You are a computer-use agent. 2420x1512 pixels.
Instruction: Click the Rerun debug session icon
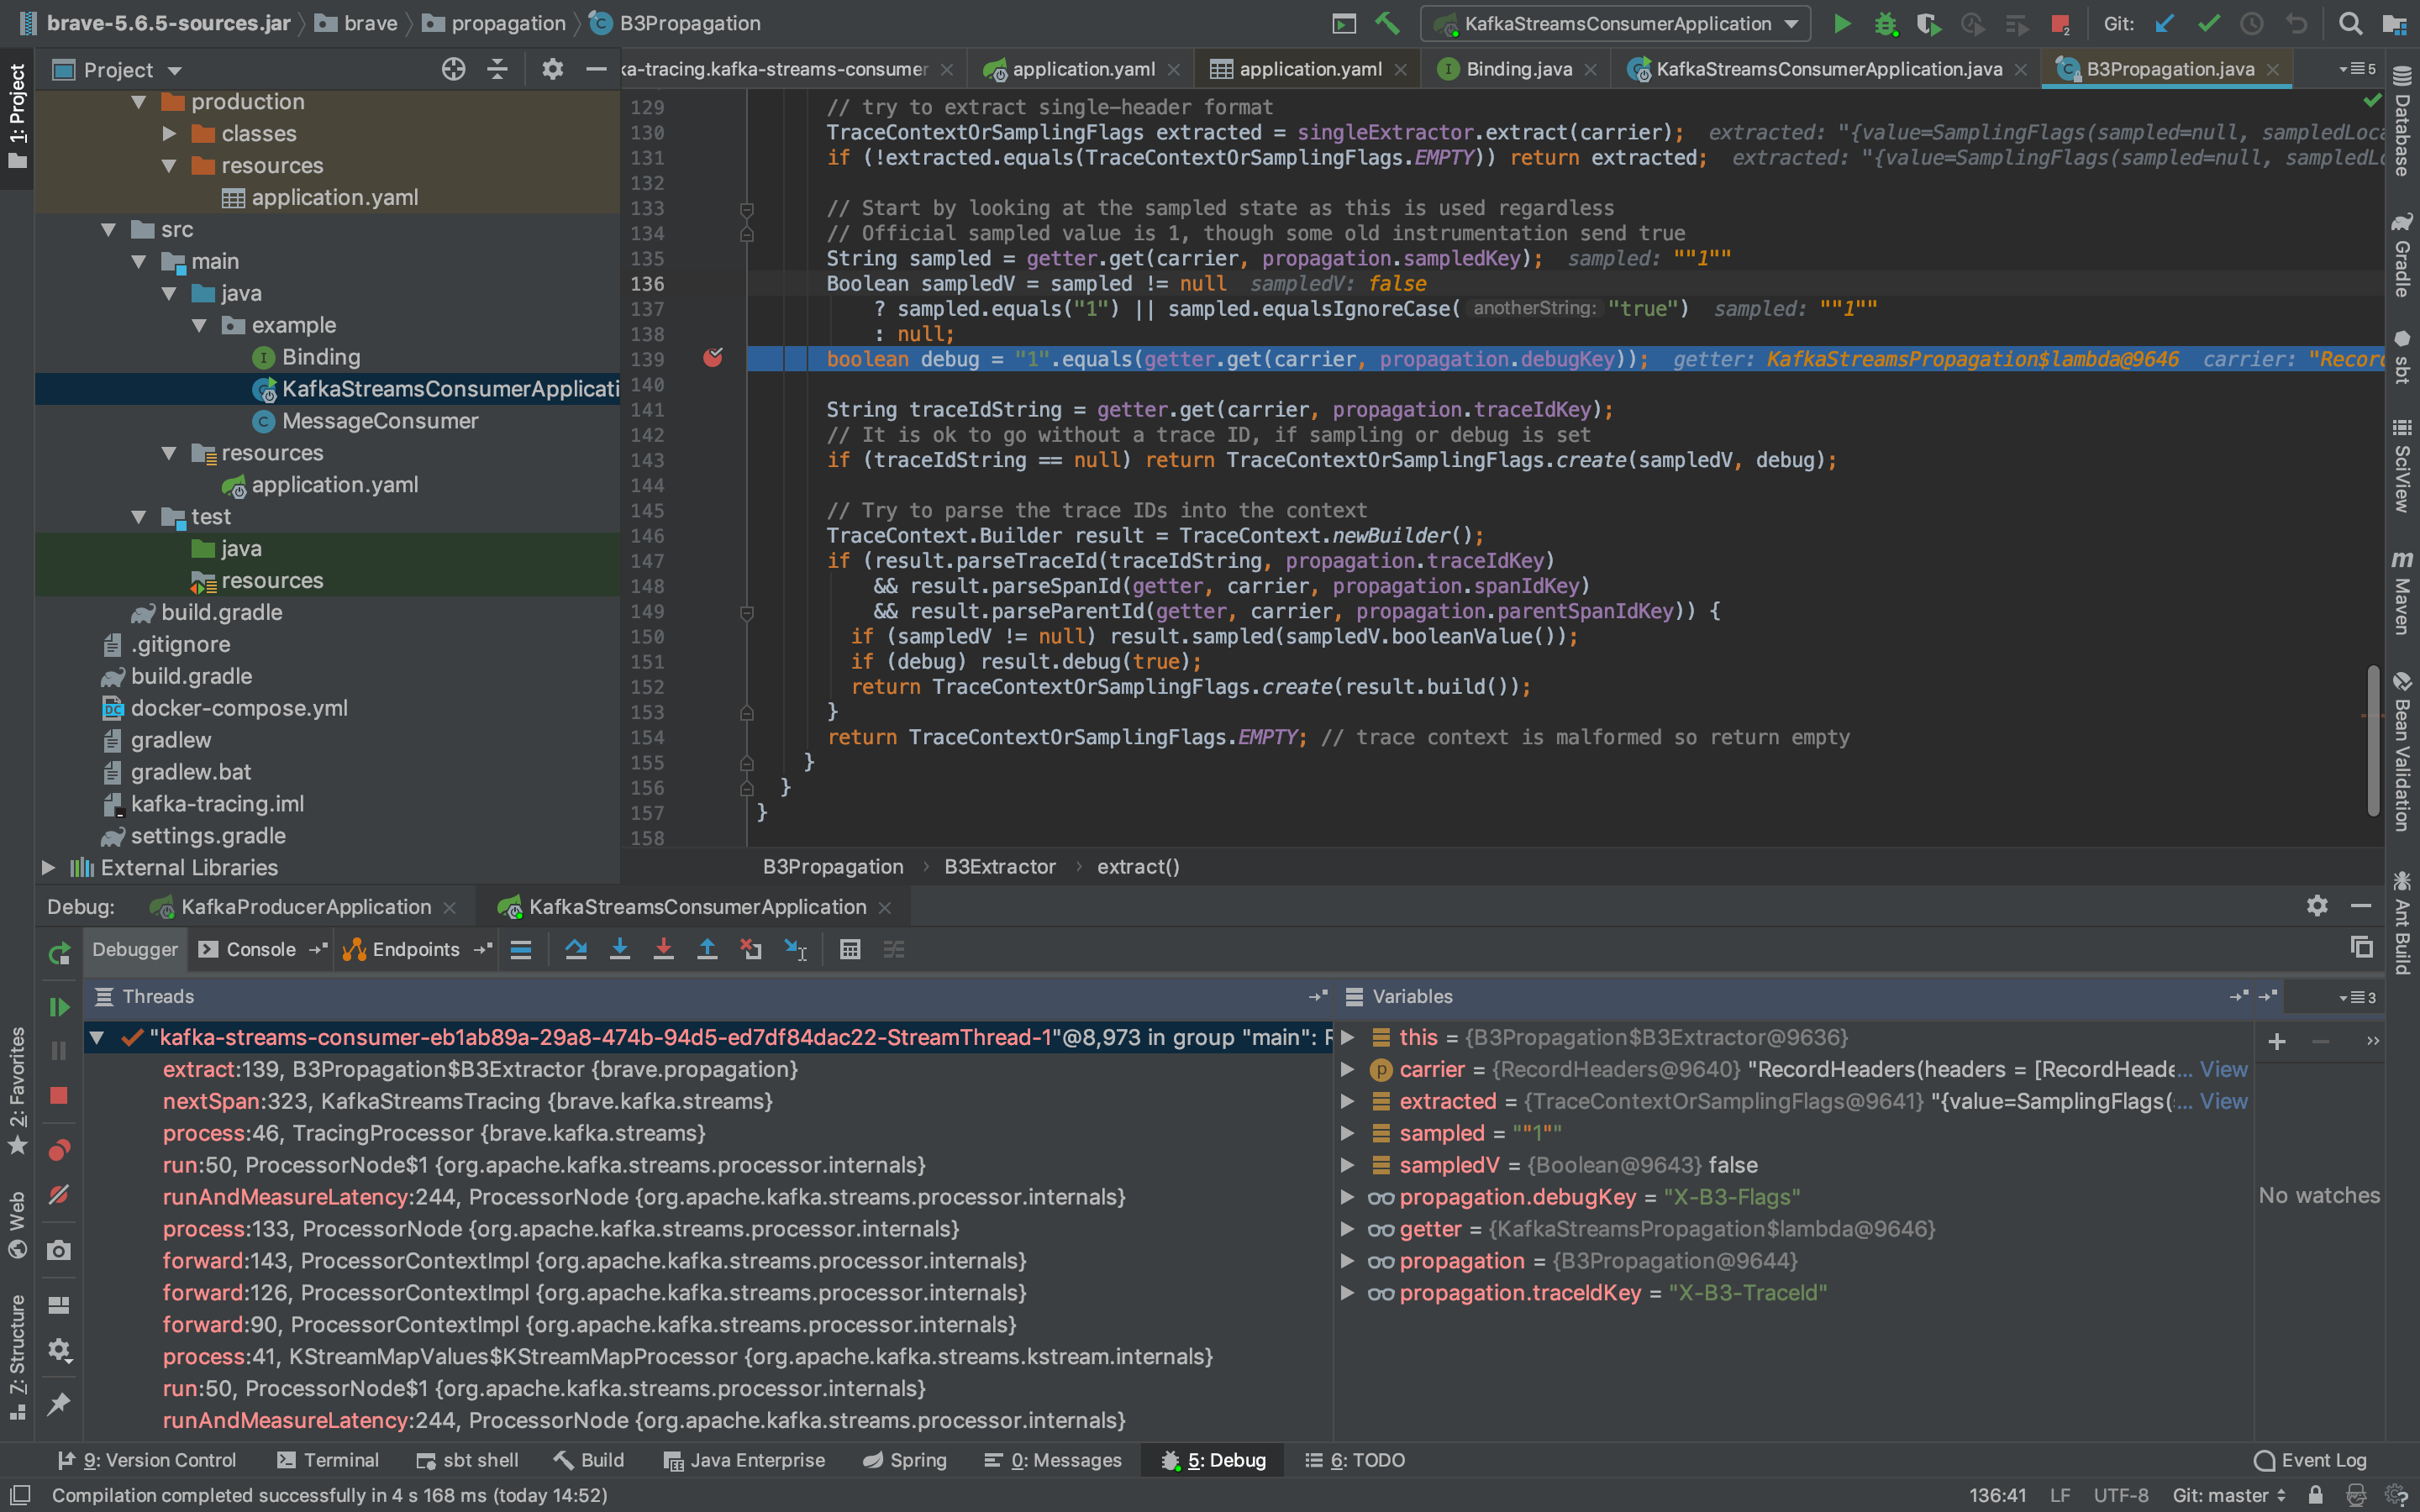coord(59,953)
